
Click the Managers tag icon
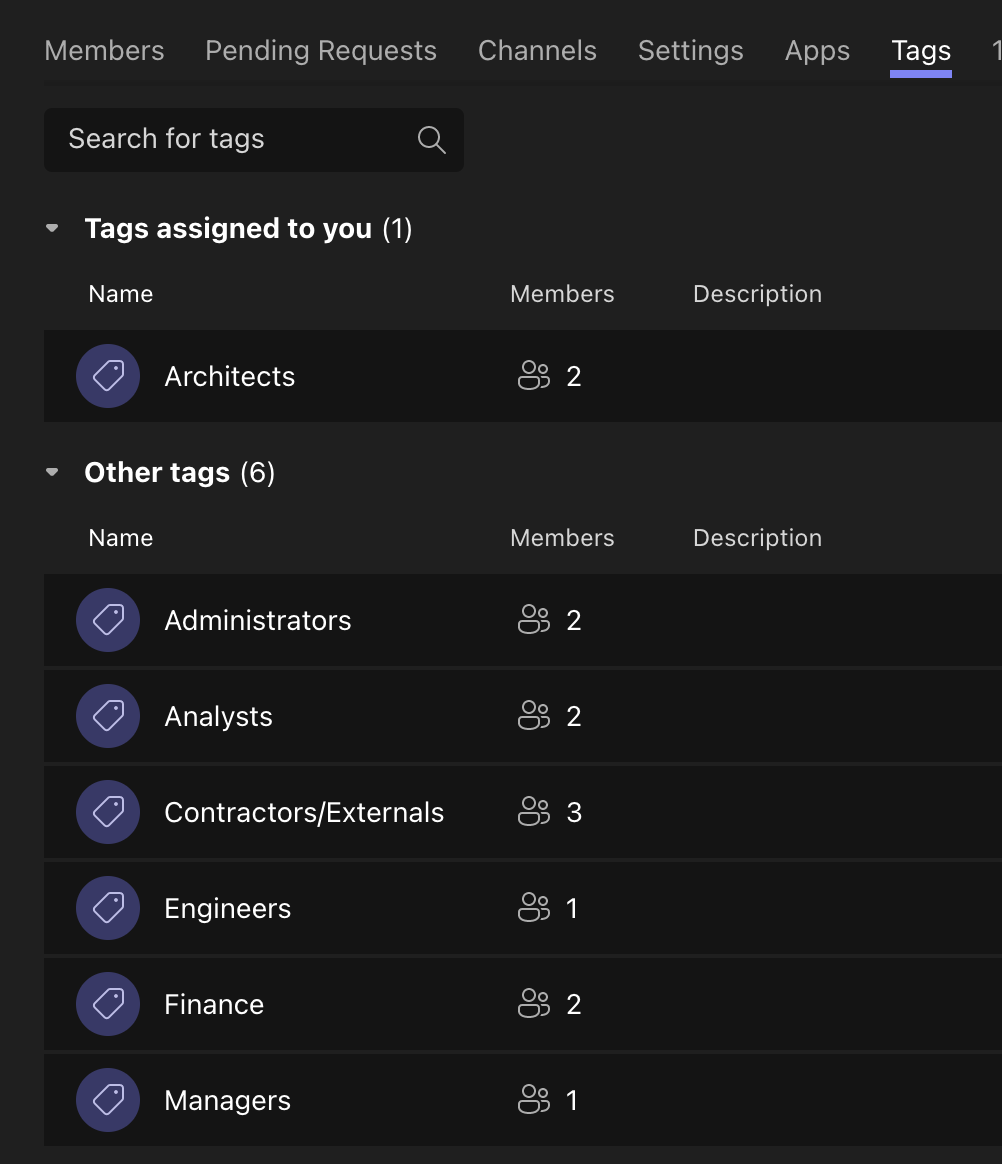click(x=108, y=1100)
